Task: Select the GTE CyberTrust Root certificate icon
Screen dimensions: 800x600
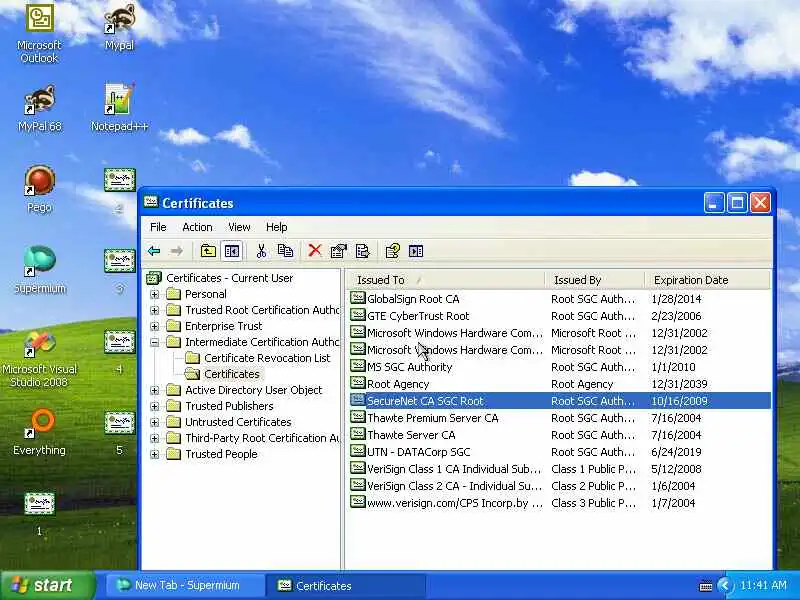Action: 358,315
